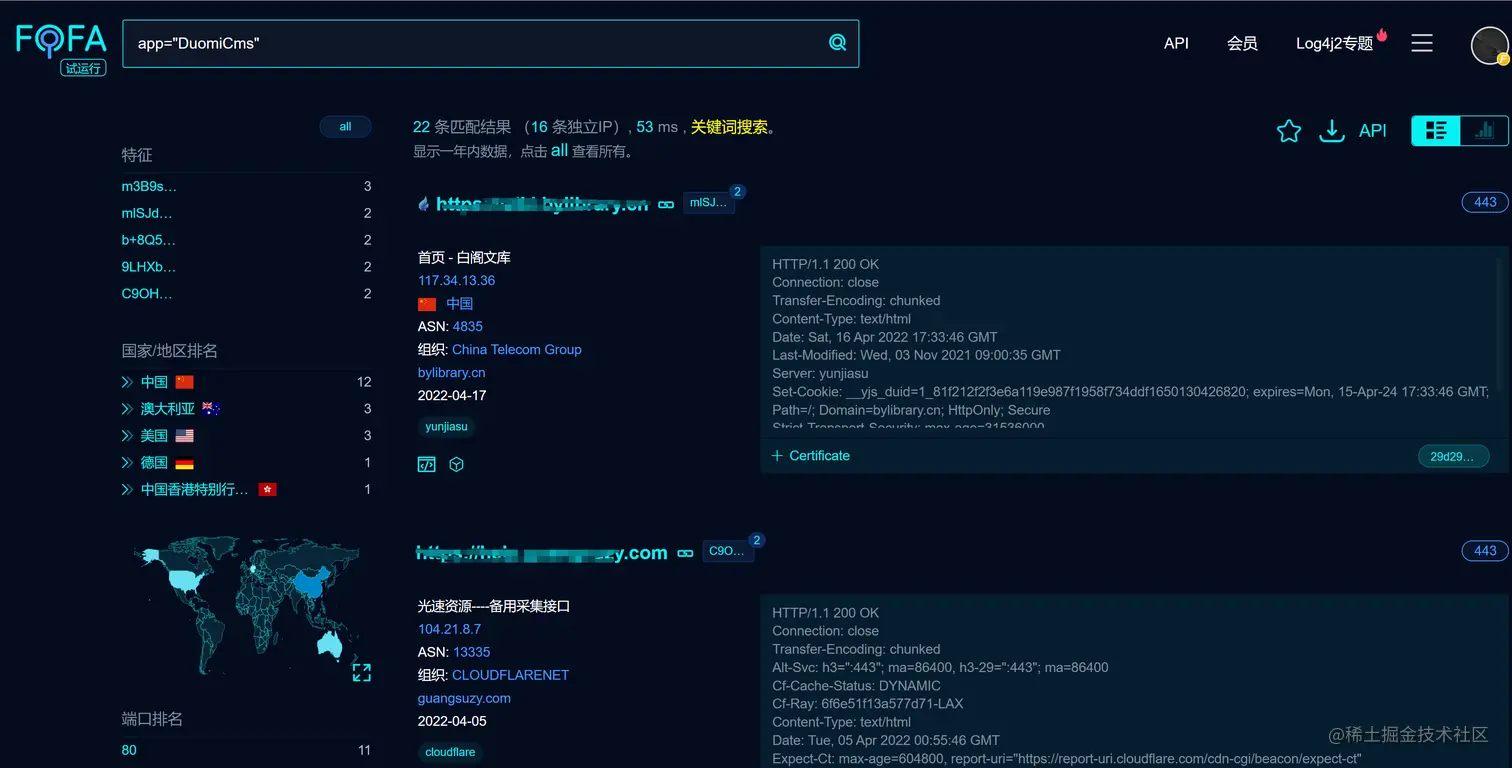
Task: Bookmark the query with star icon
Action: coord(1289,131)
